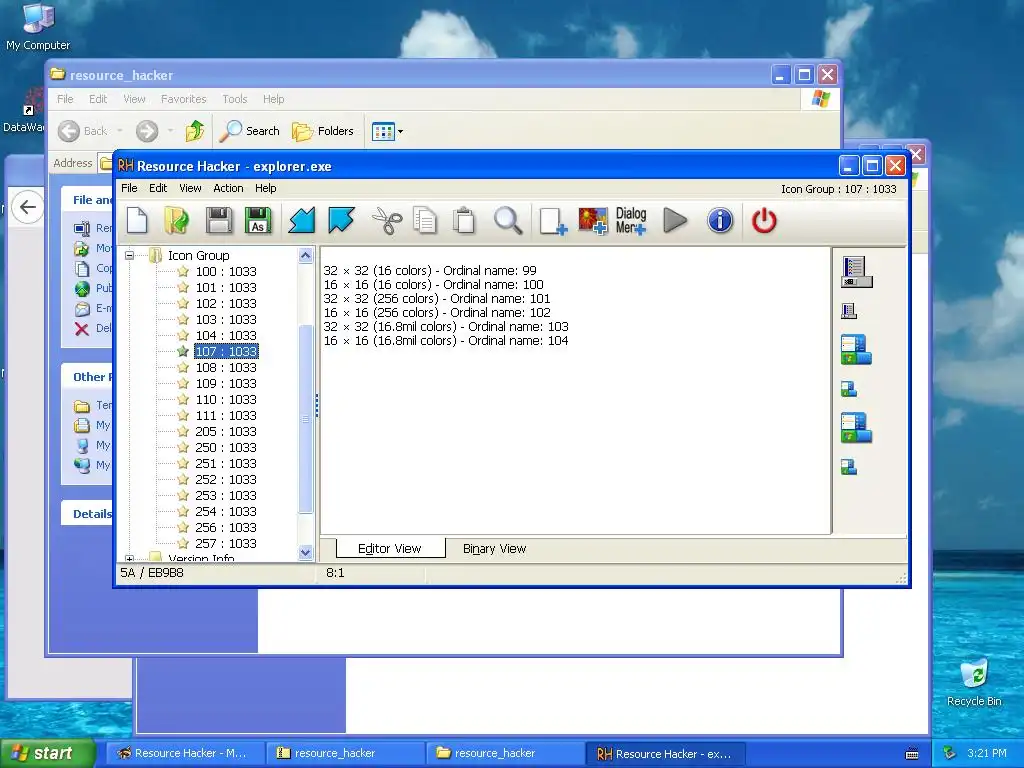The width and height of the screenshot is (1024, 768).
Task: Click the Back button in Explorer window
Action: pos(82,131)
